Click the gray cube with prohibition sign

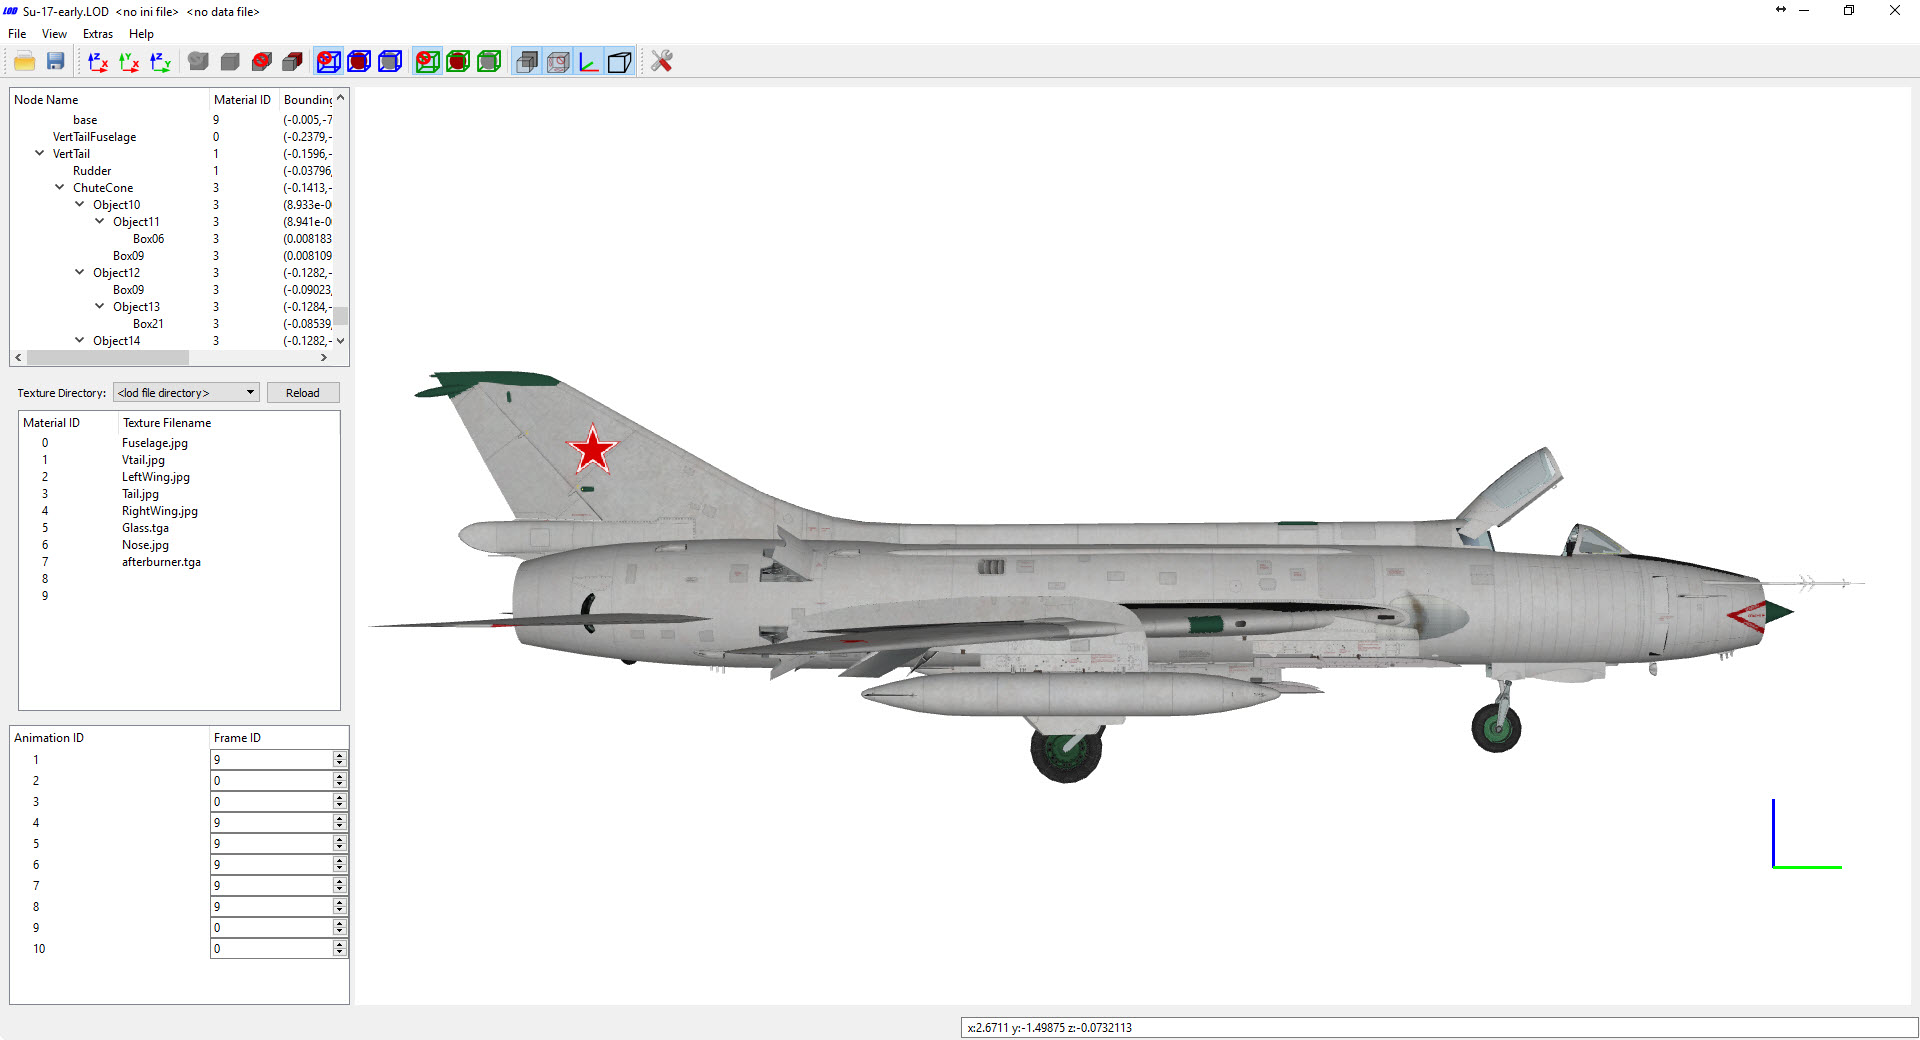(x=262, y=62)
